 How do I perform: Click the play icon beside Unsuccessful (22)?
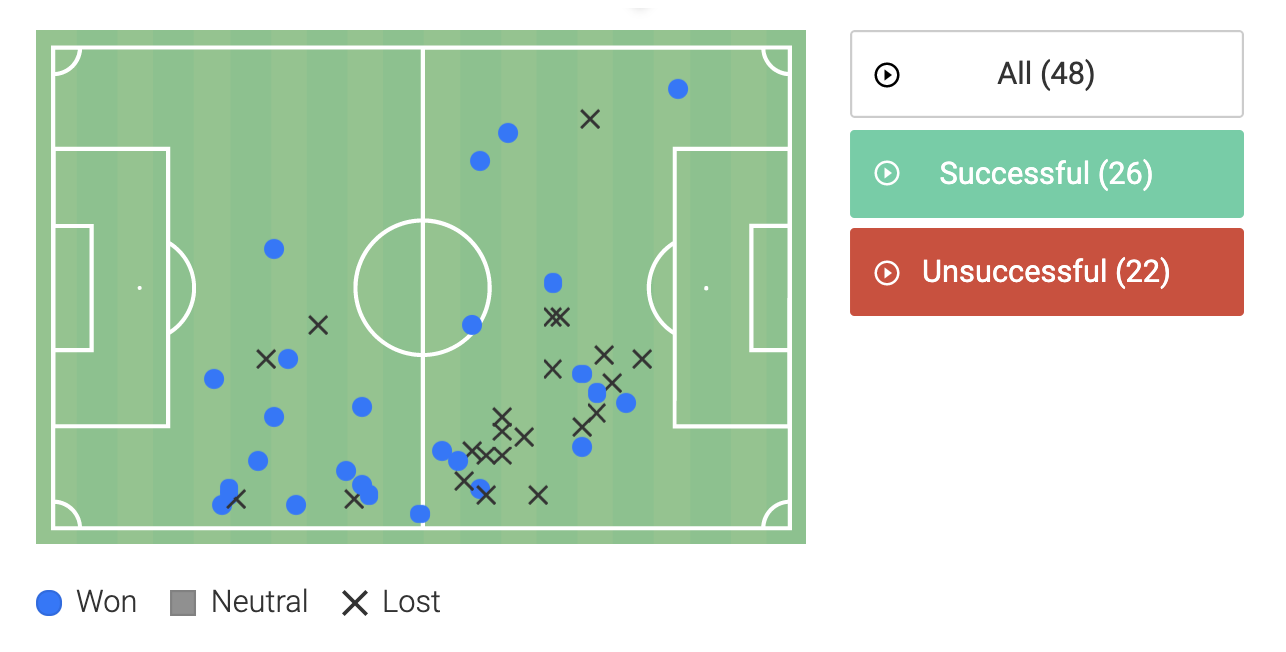tap(887, 272)
